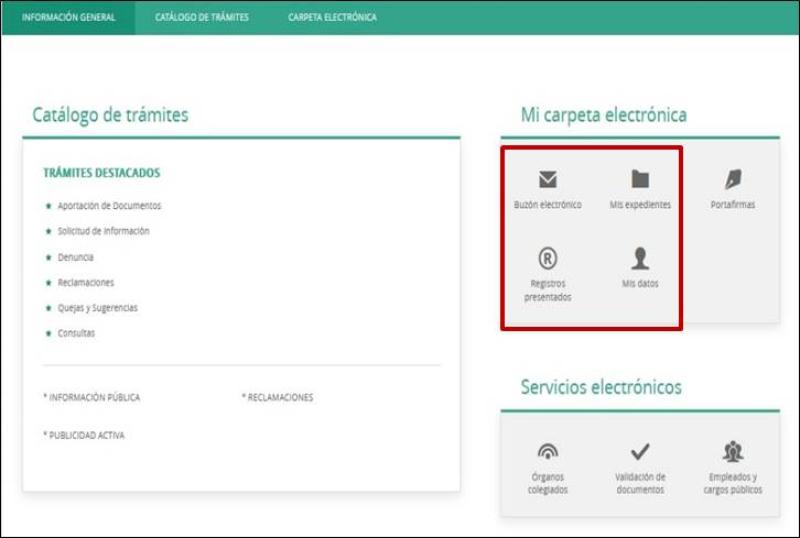Image resolution: width=800 pixels, height=538 pixels.
Task: Click the Mis expedientes folder icon
Action: [x=640, y=180]
